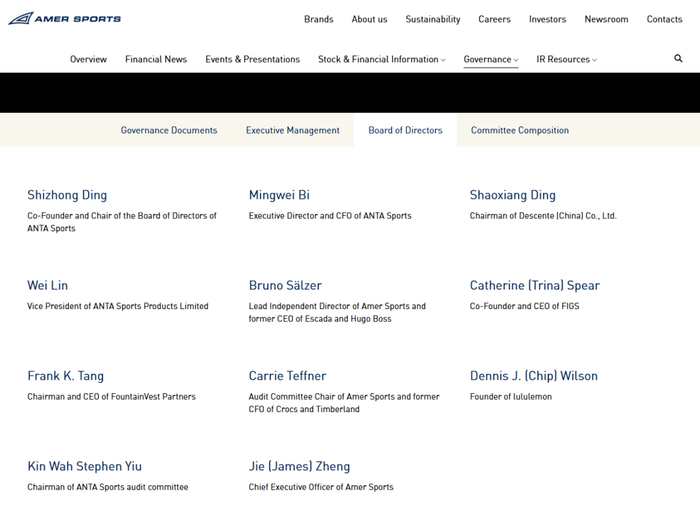Open Kin Wah Stephen Yiu's profile

tap(84, 466)
